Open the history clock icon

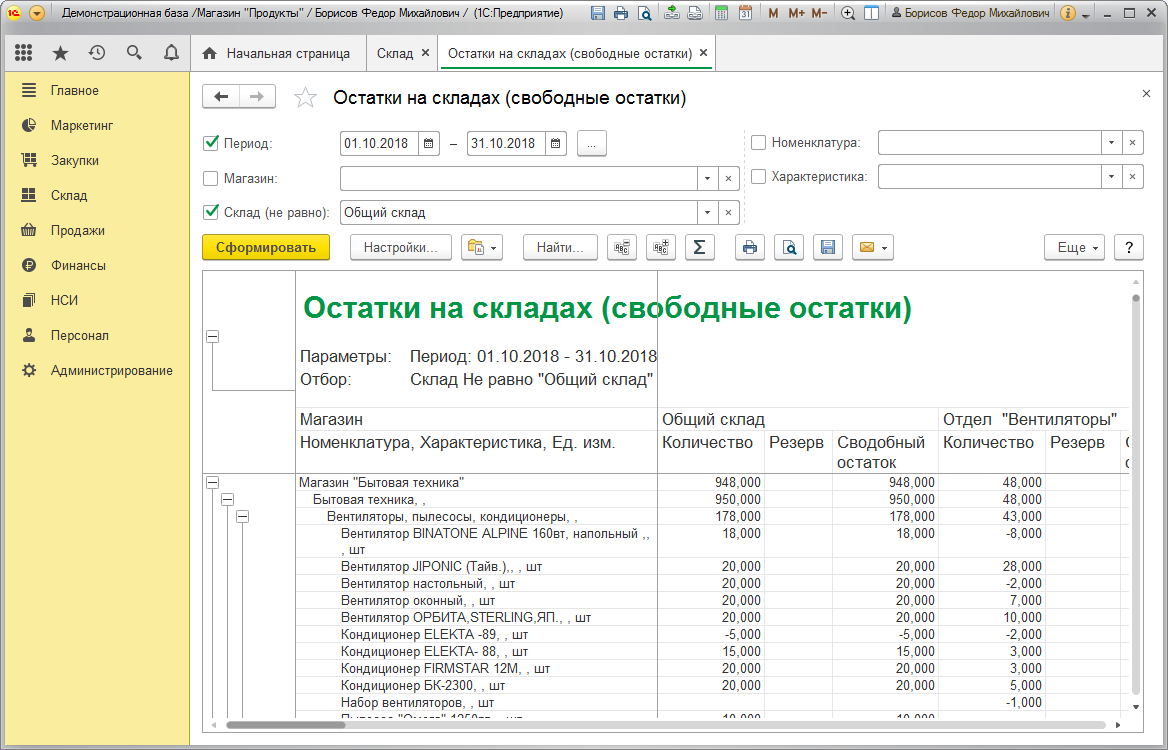[x=97, y=53]
